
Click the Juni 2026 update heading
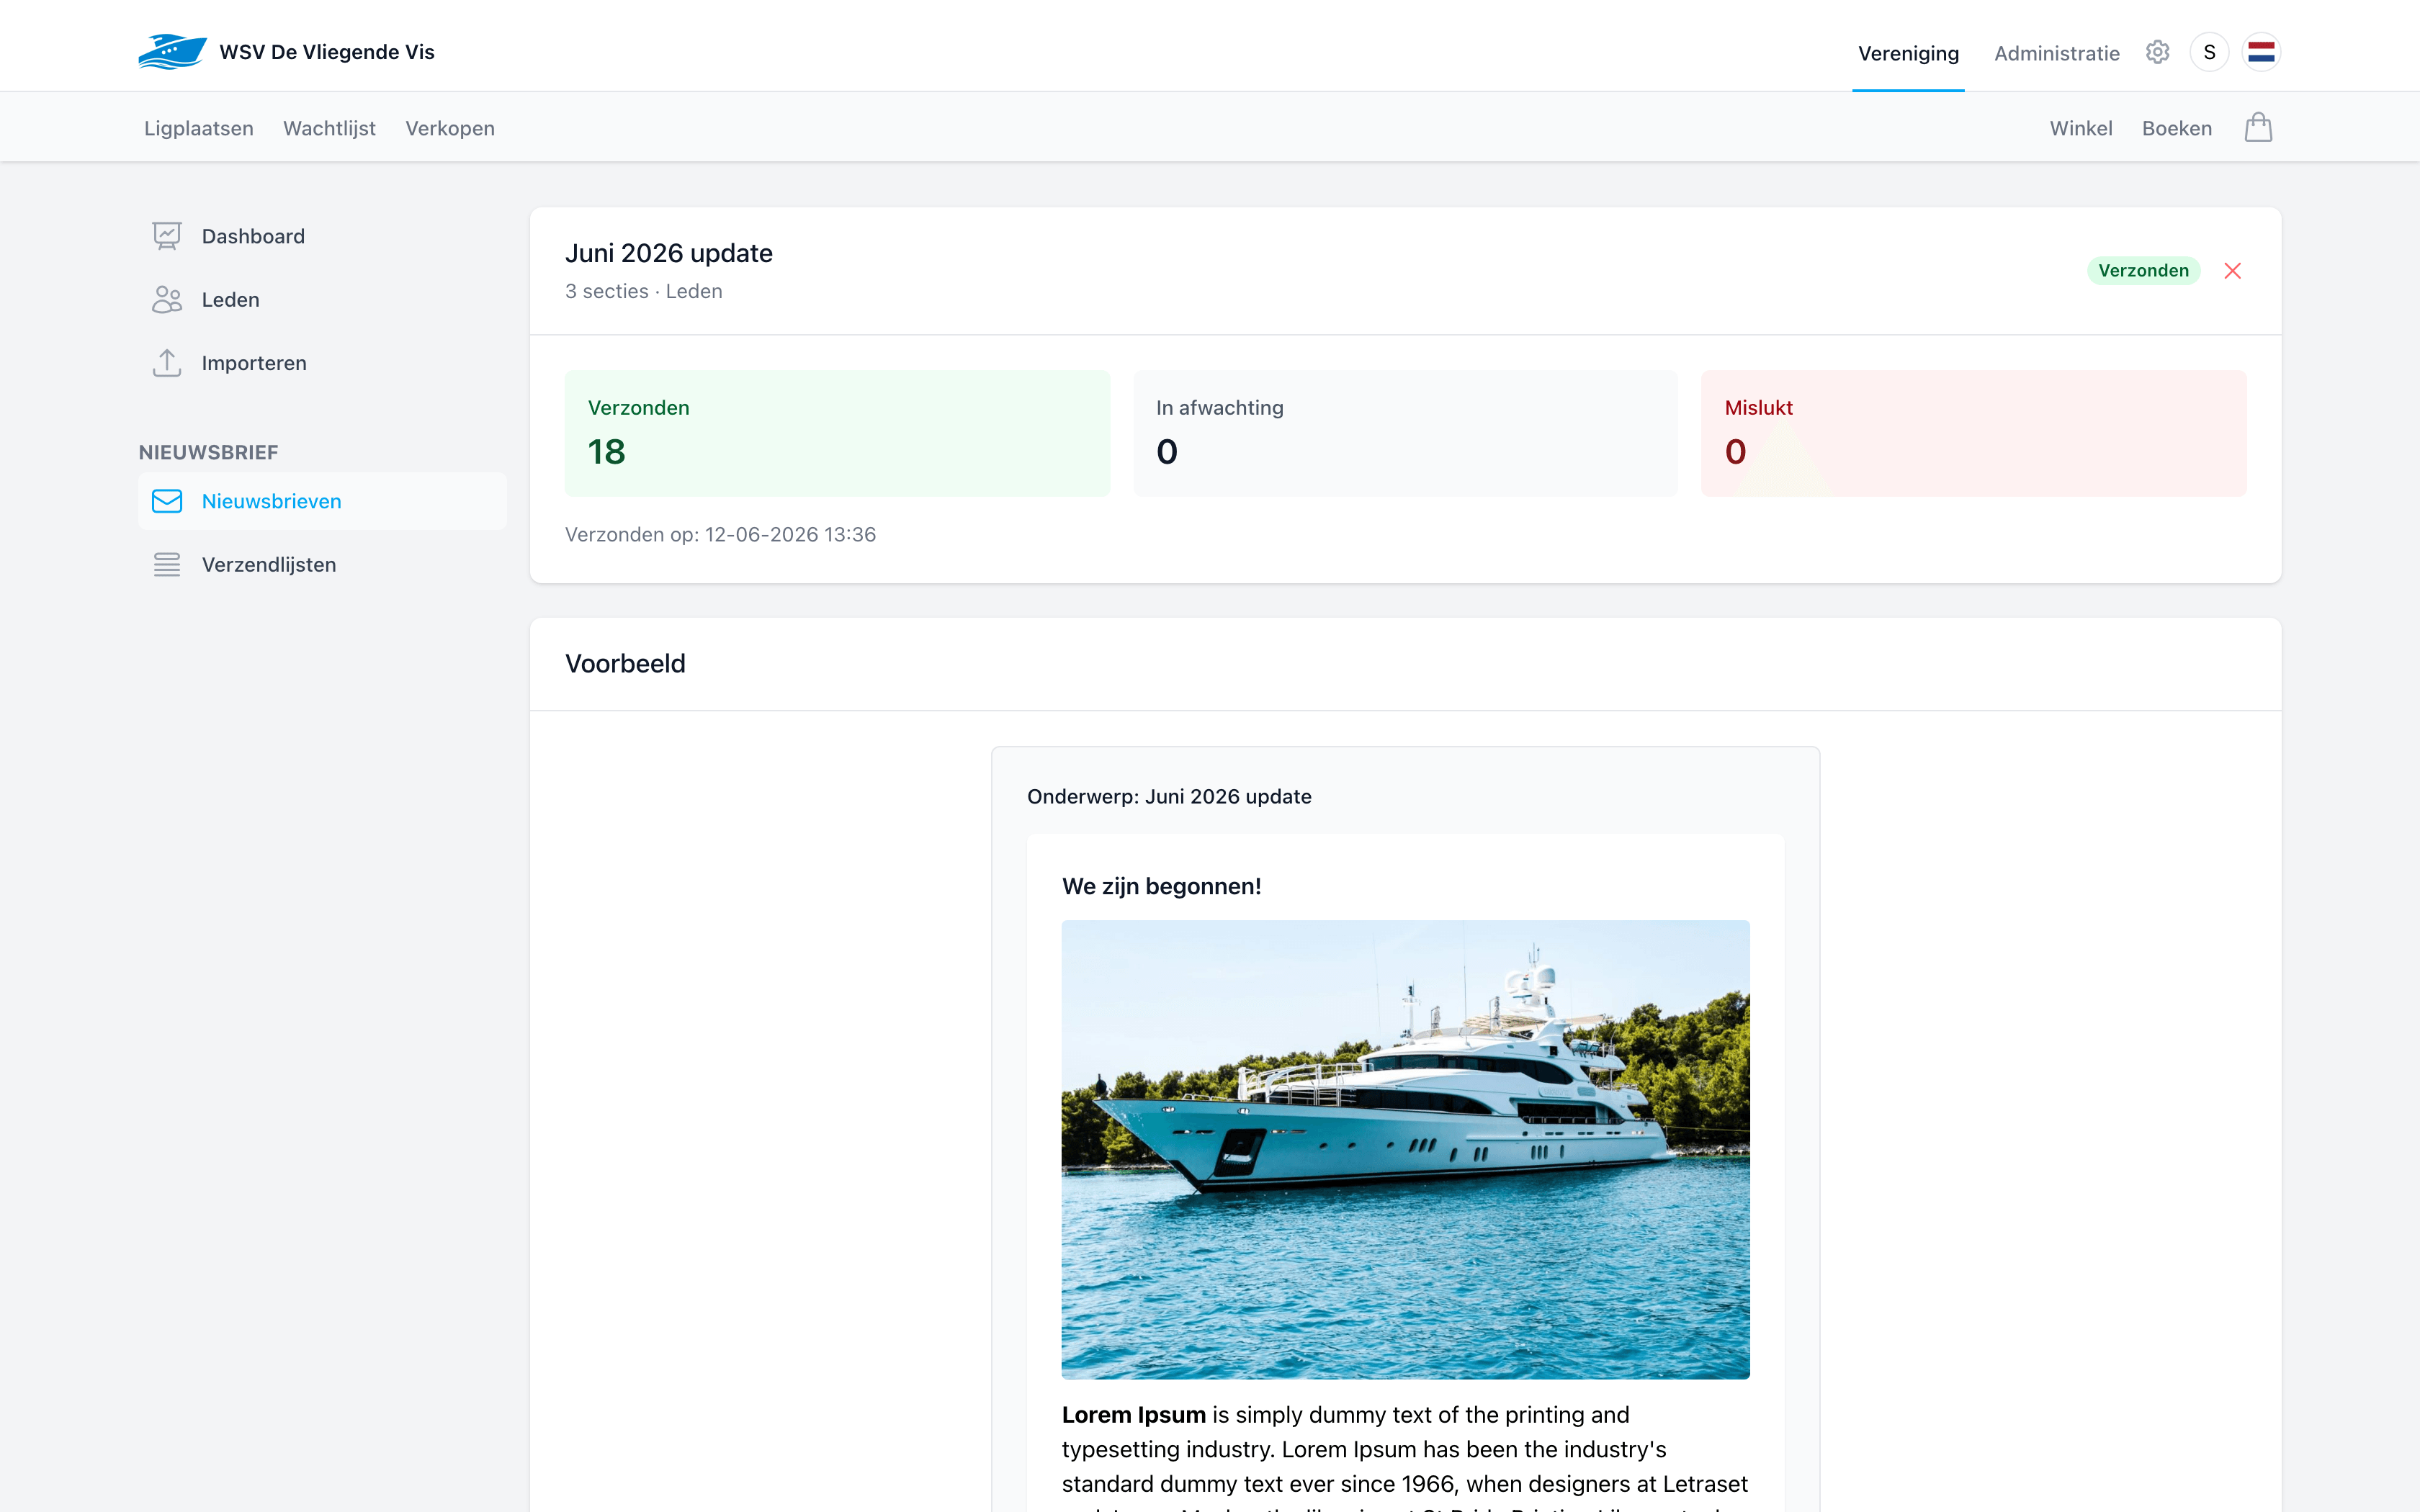pyautogui.click(x=669, y=253)
